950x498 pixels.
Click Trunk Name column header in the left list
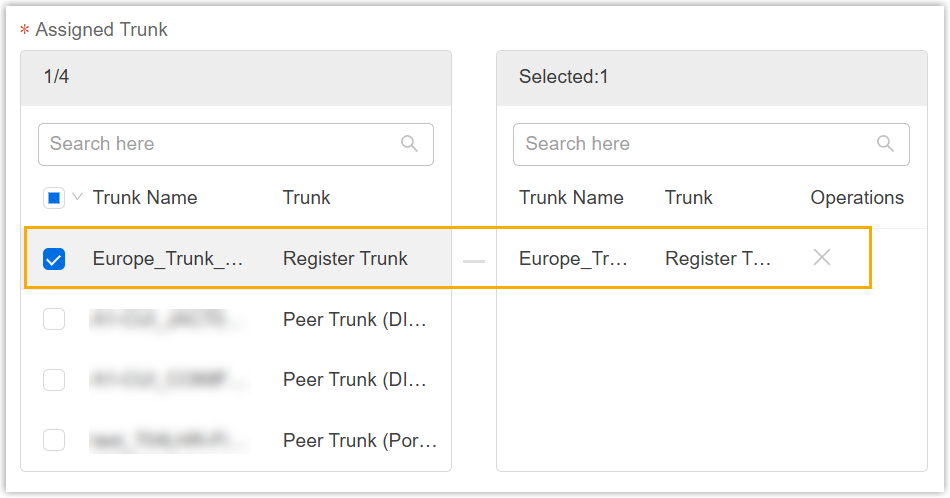pos(145,198)
